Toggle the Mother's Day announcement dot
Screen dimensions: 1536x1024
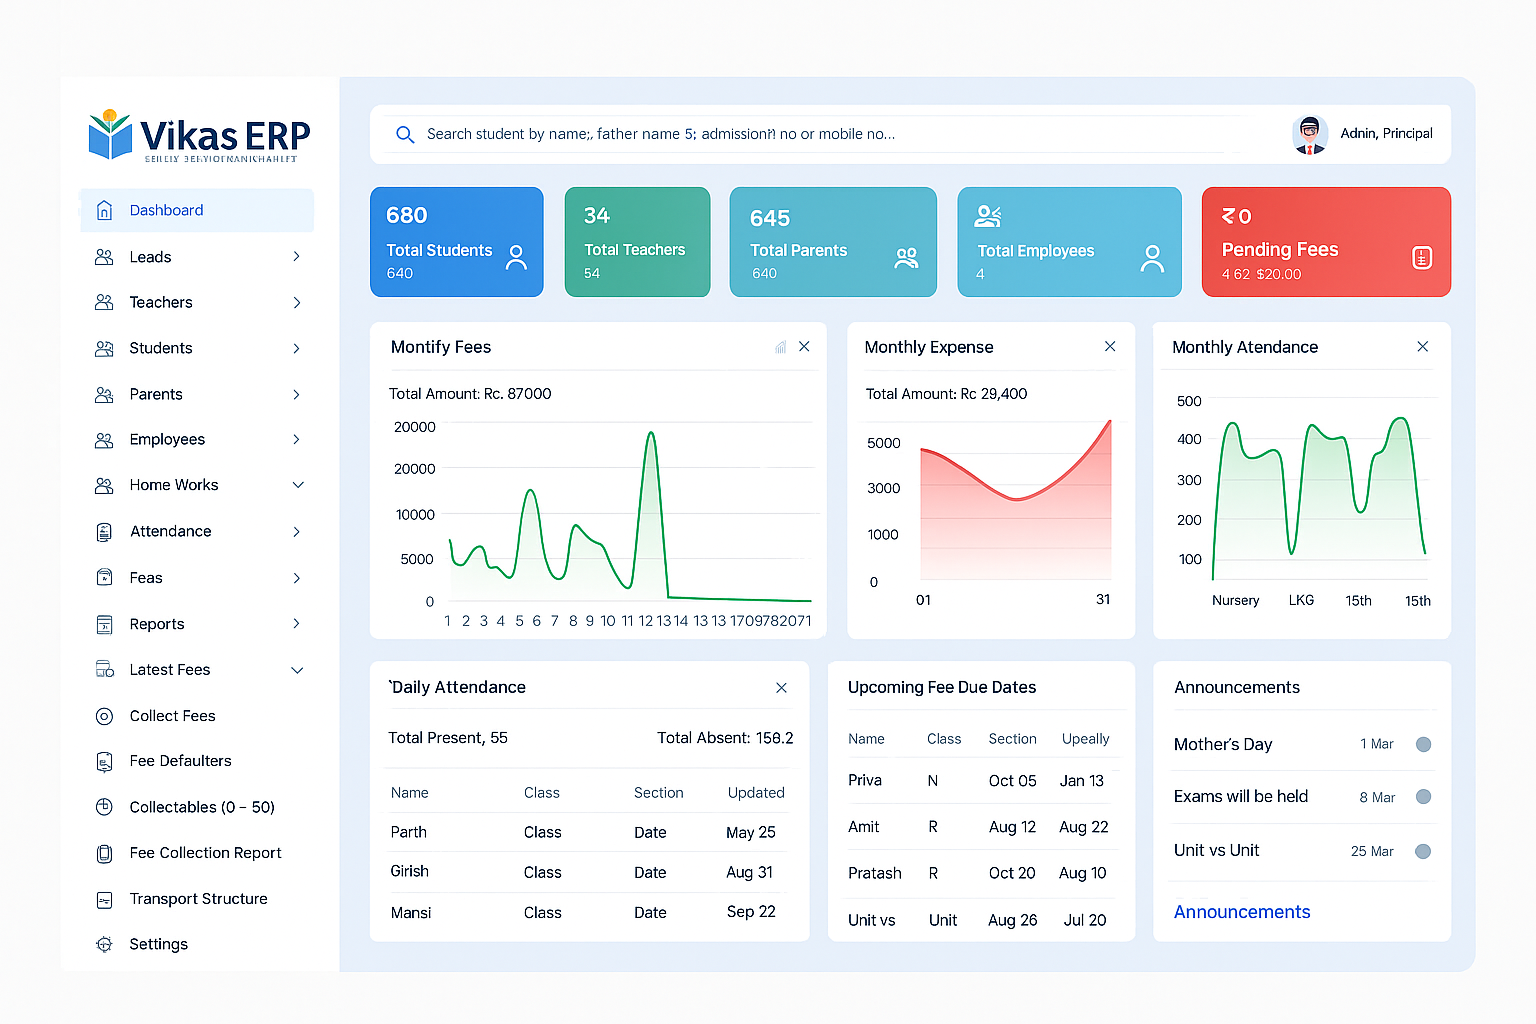[x=1423, y=744]
